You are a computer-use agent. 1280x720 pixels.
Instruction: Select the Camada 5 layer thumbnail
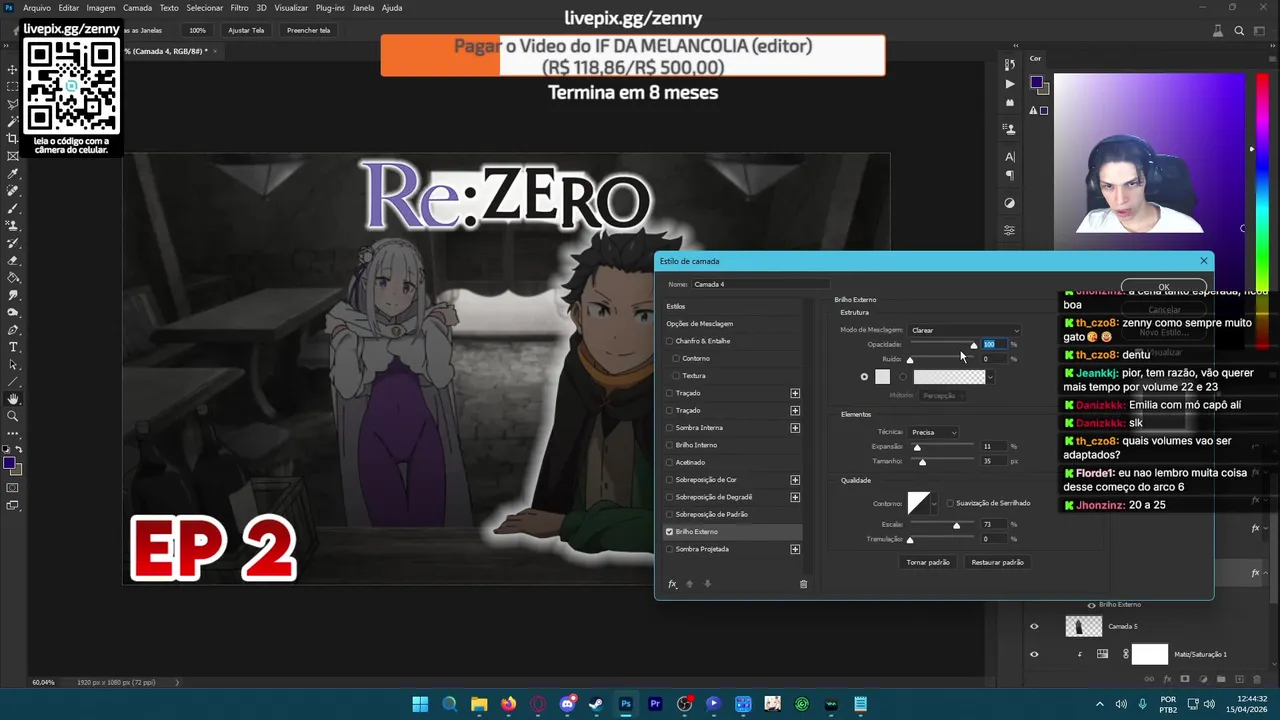[x=1083, y=627]
